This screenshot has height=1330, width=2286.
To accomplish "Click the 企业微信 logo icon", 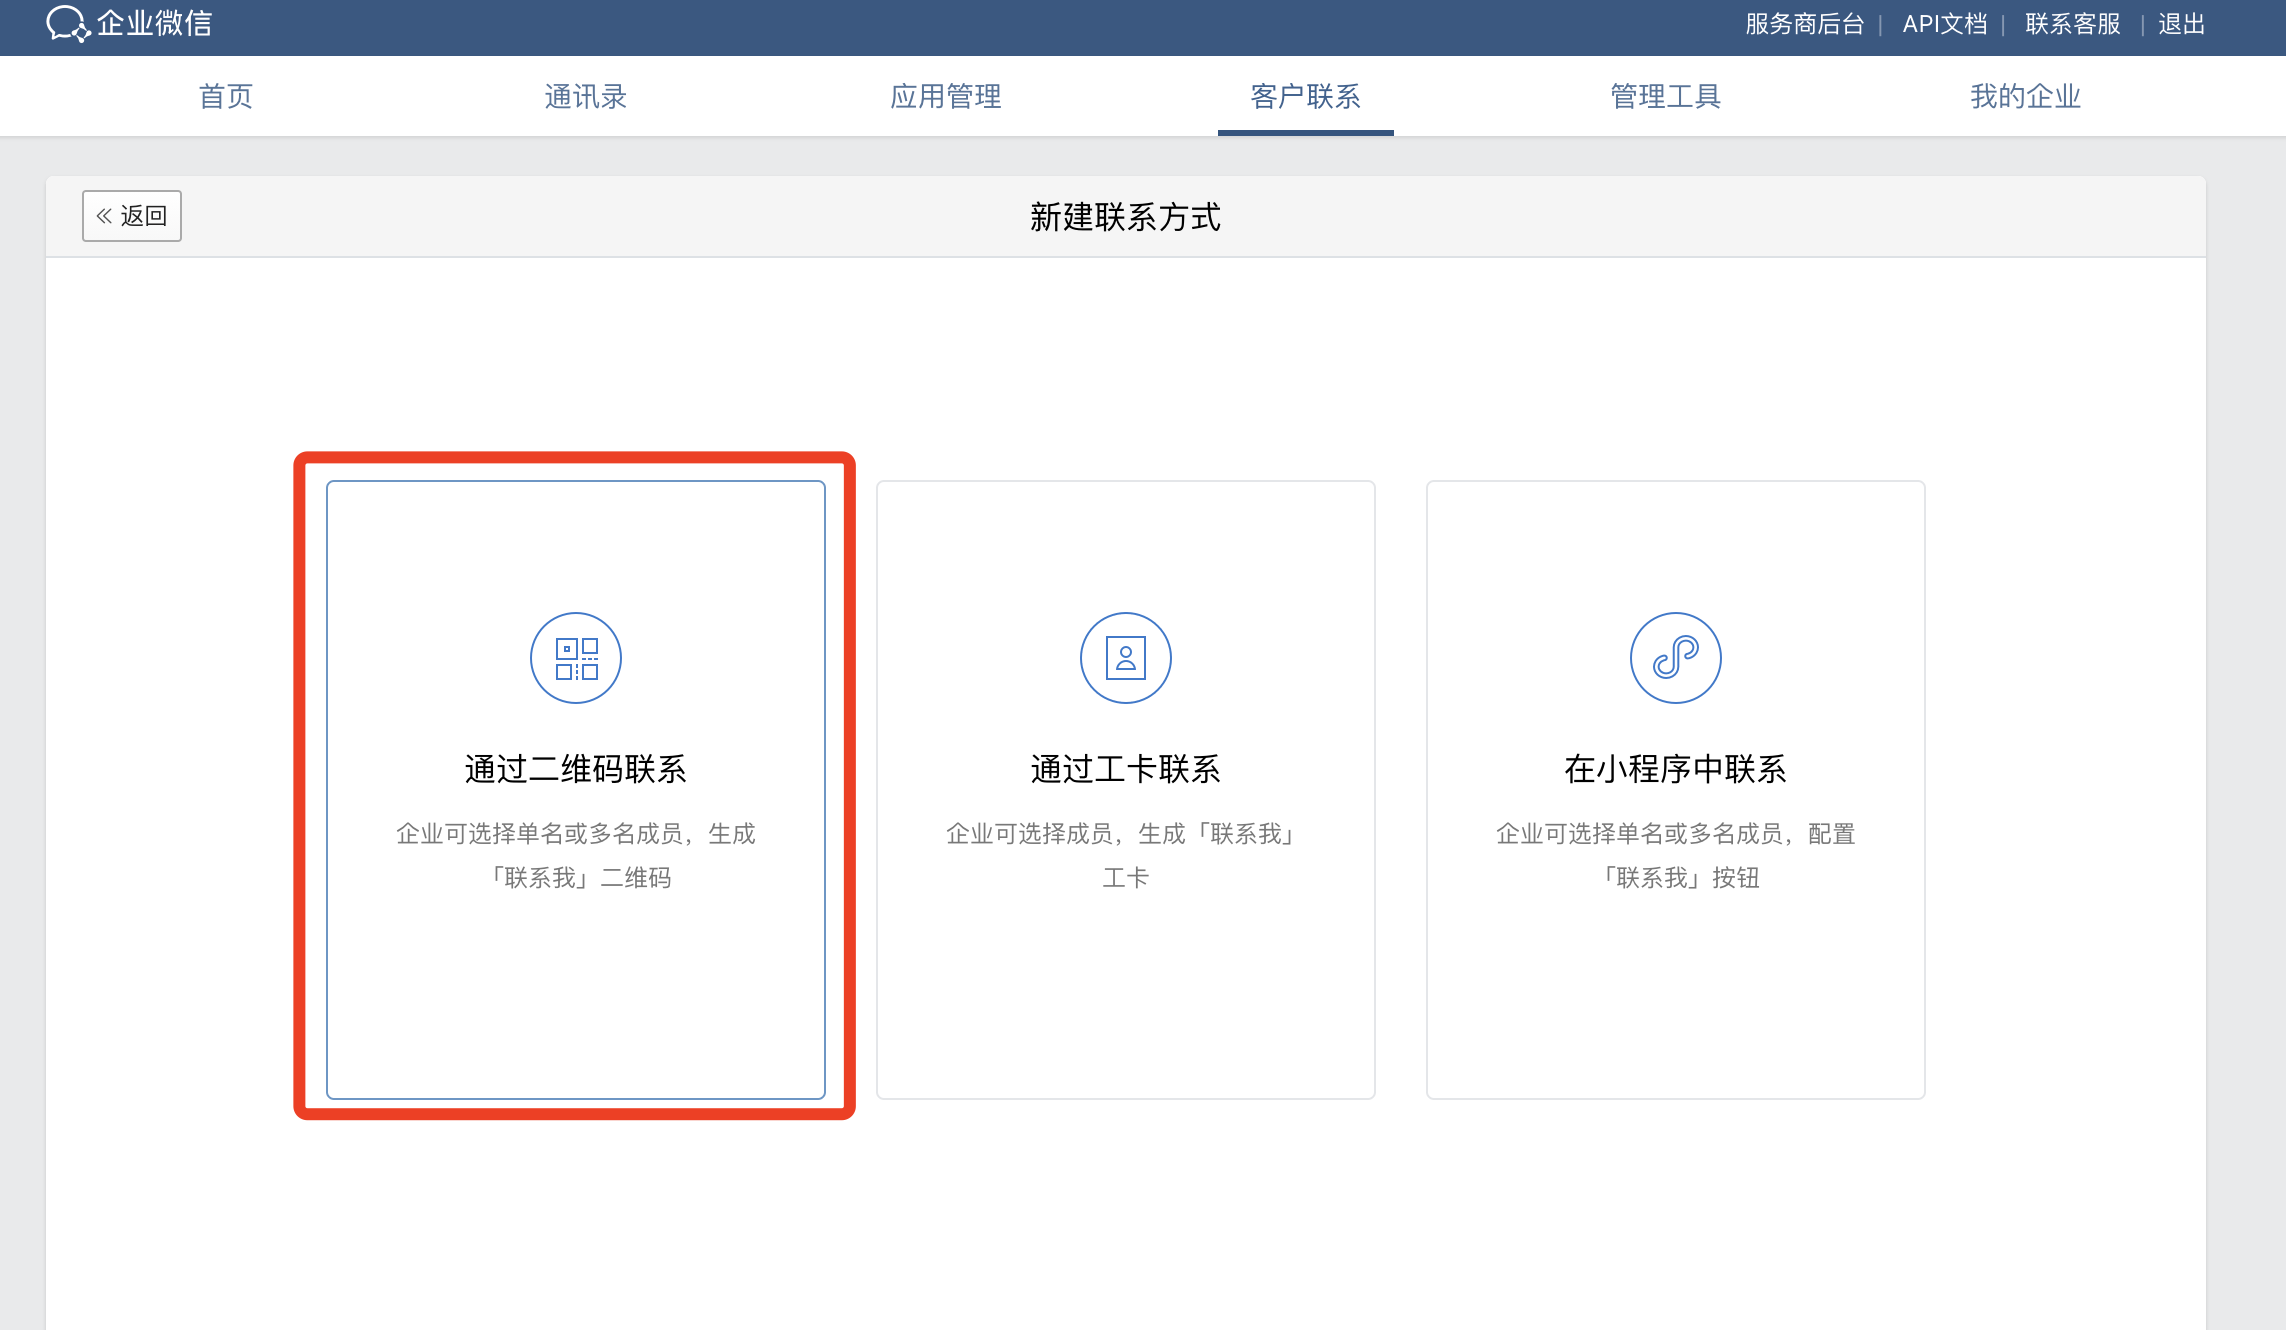I will 68,23.
